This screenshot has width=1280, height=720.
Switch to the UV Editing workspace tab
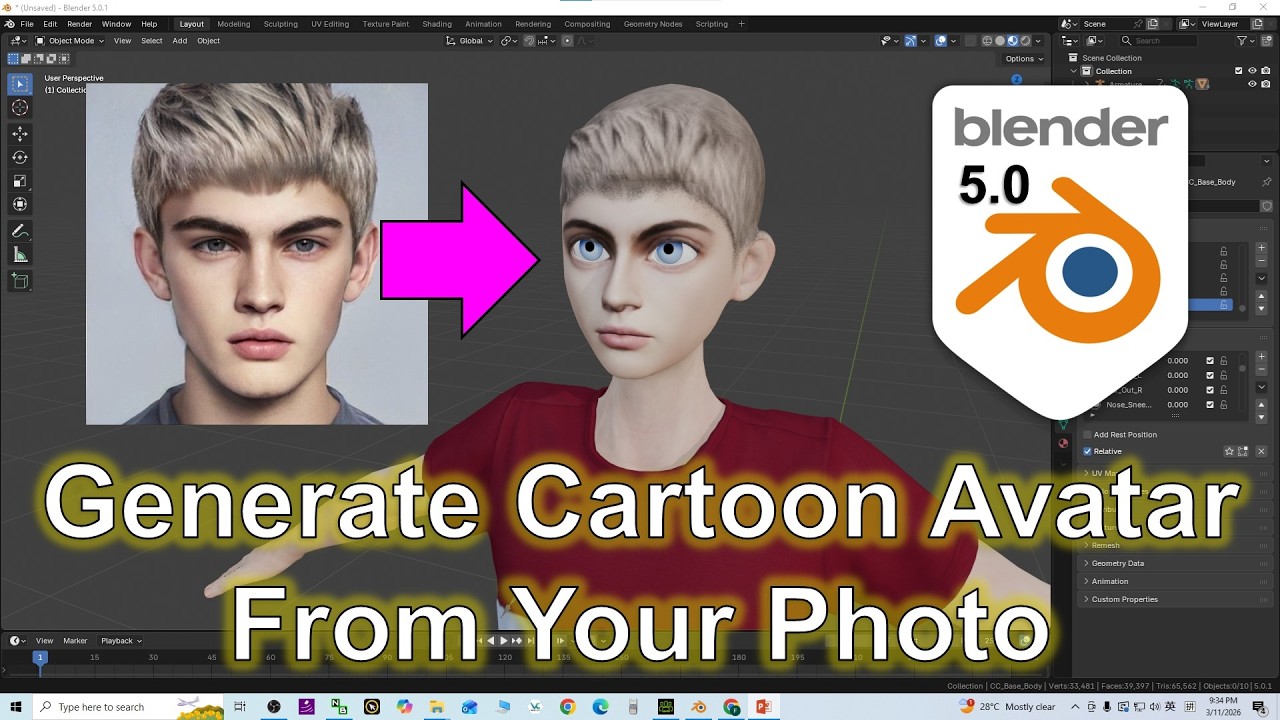coord(330,24)
